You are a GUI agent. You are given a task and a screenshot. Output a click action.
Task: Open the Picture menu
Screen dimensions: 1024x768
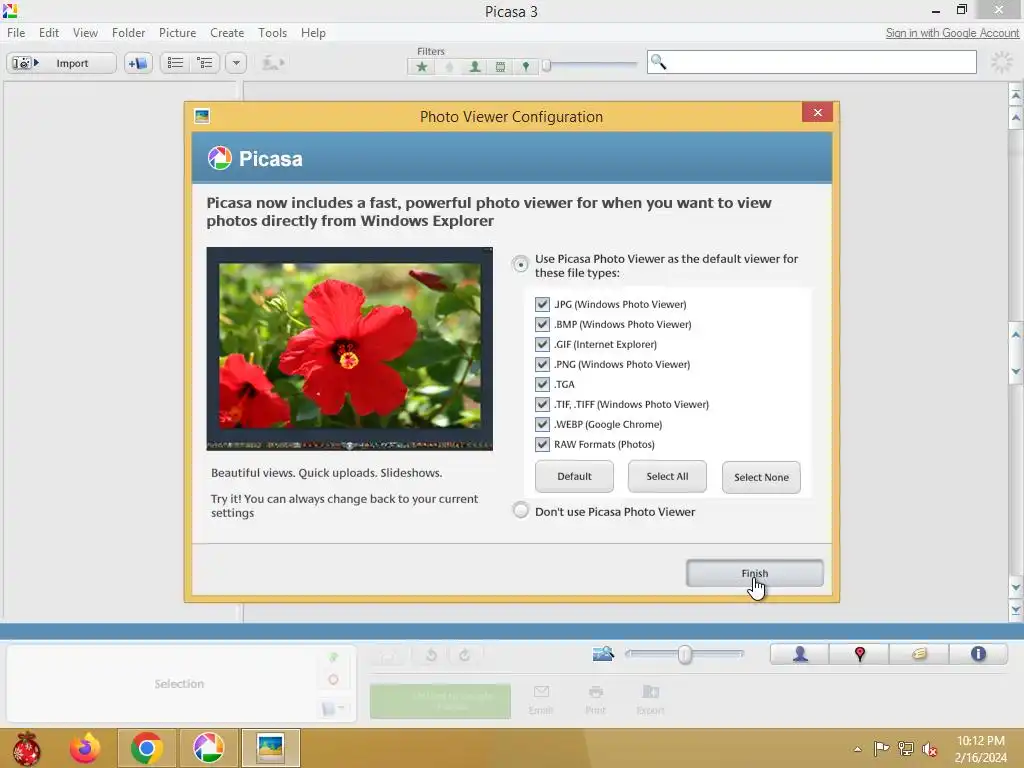(x=178, y=33)
